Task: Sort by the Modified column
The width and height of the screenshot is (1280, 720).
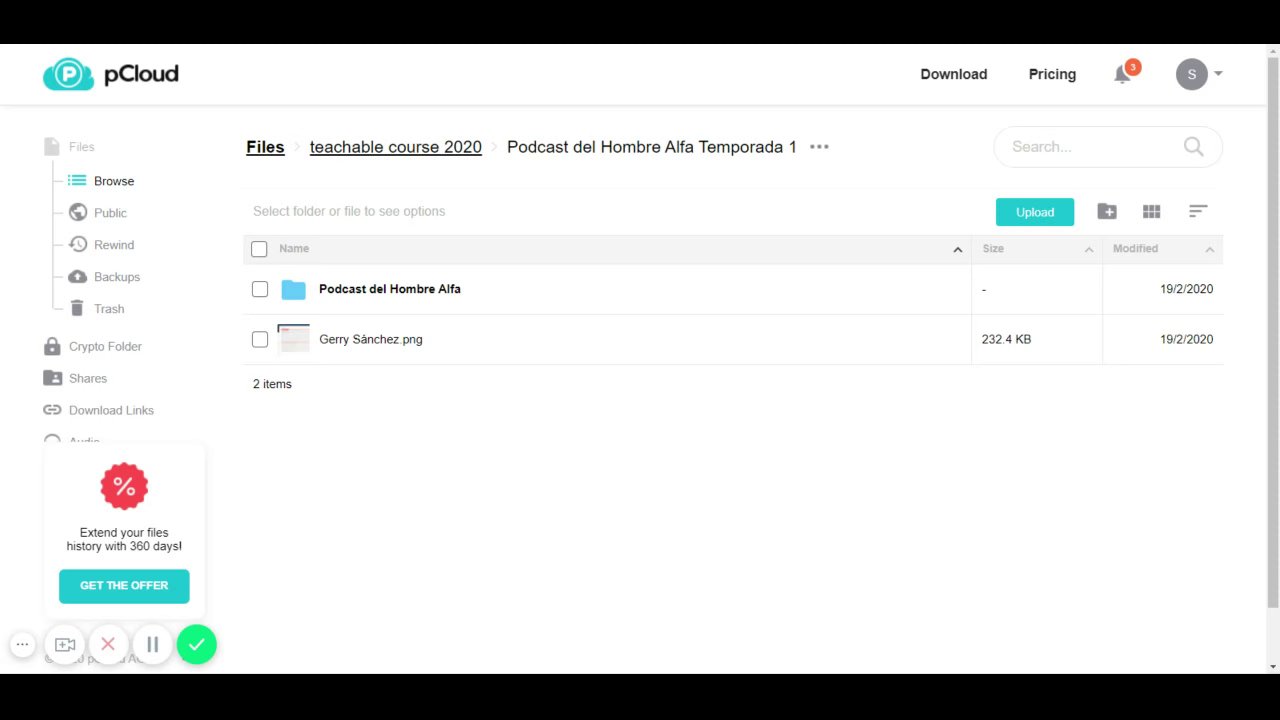Action: click(1163, 249)
